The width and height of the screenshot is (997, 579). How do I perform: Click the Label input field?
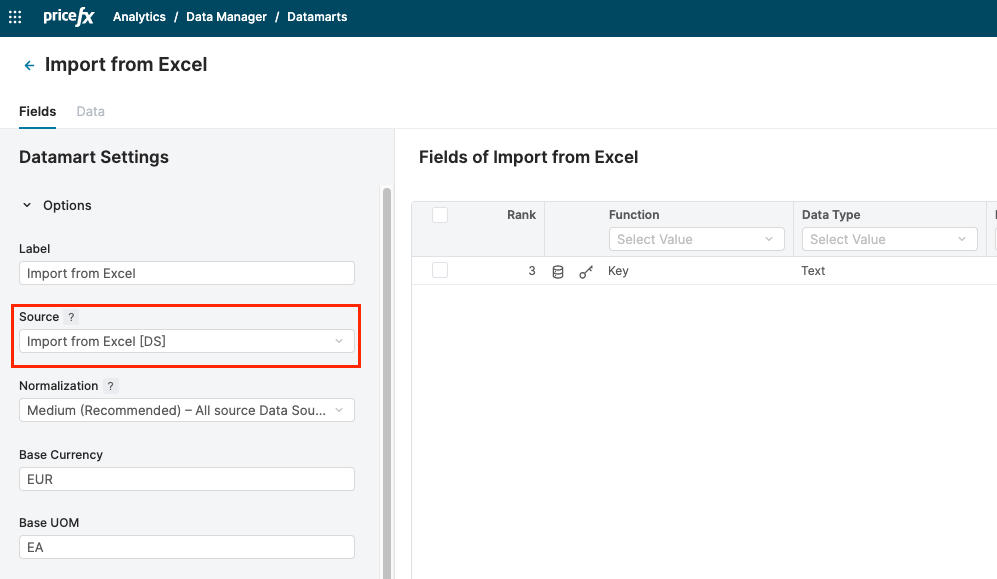[x=186, y=273]
